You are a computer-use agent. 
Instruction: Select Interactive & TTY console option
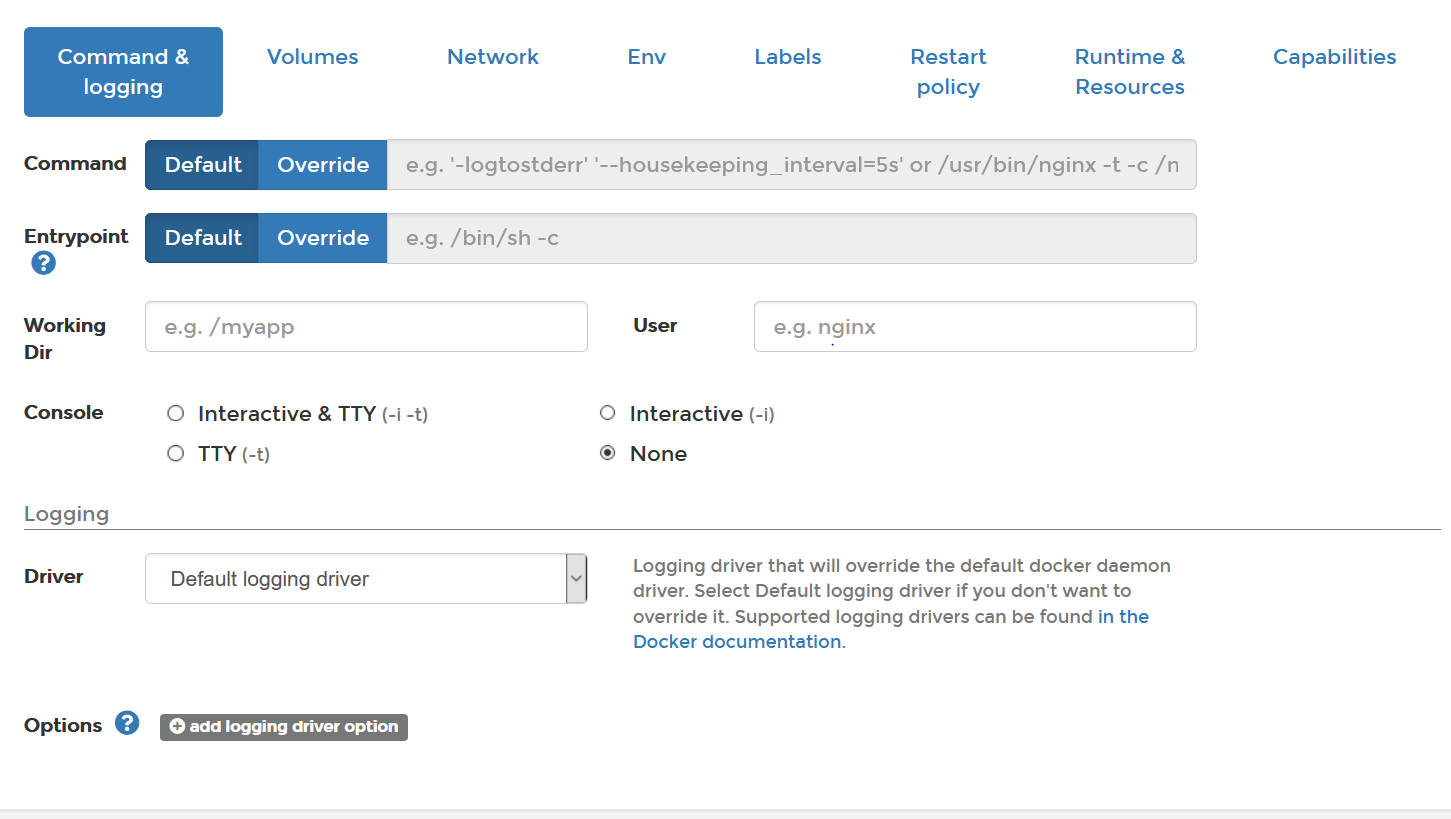pos(176,413)
